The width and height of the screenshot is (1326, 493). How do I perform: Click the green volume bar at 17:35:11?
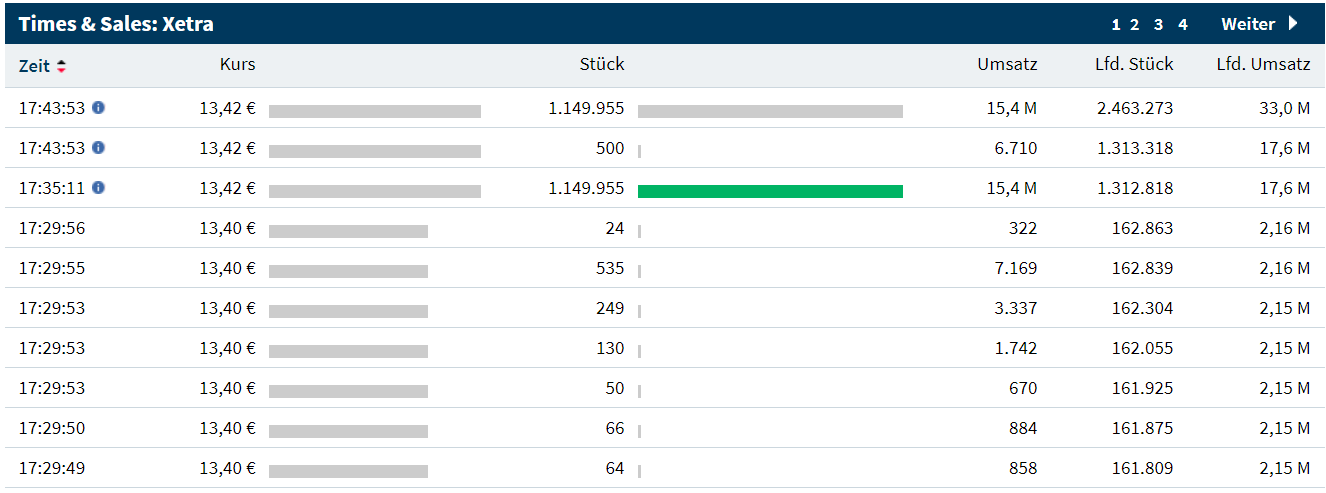coord(770,191)
